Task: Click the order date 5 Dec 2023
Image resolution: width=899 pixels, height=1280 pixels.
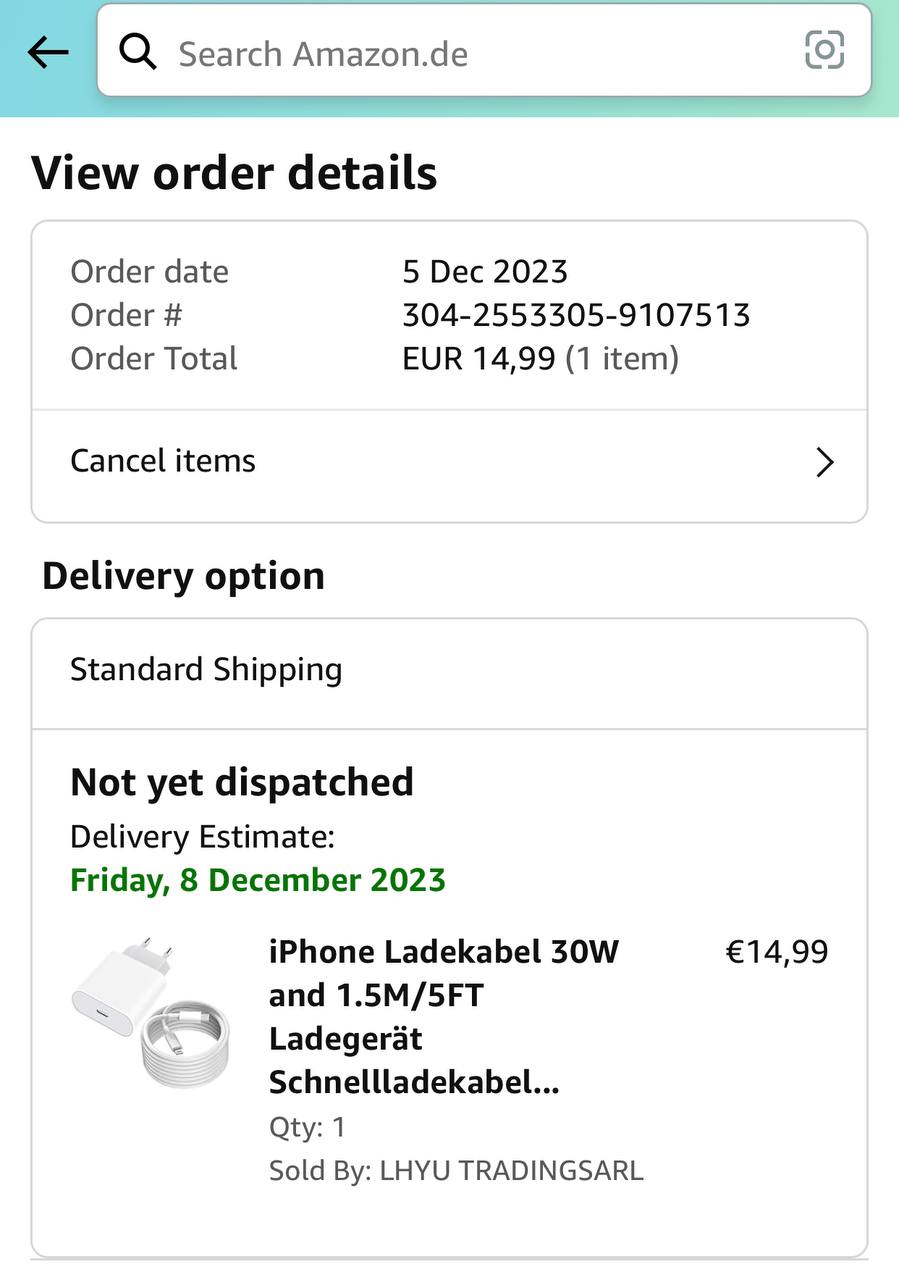Action: 485,271
